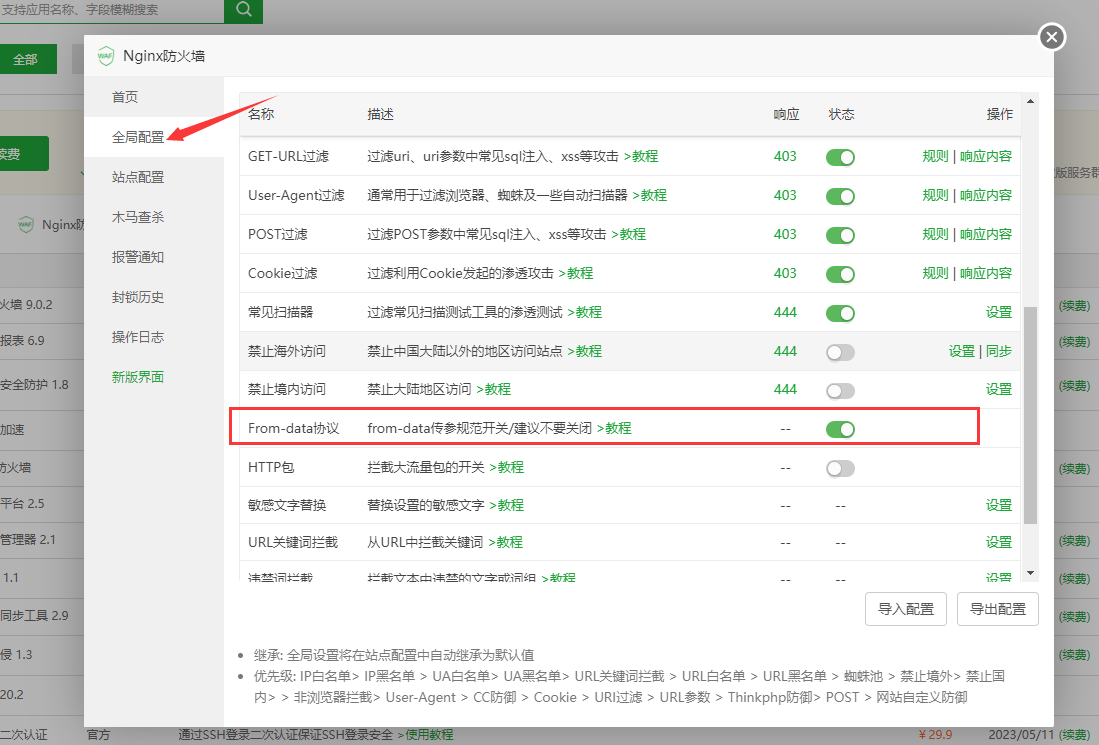Click the rule list vertical scrollbar thumb
1099x745 pixels.
(1030, 415)
